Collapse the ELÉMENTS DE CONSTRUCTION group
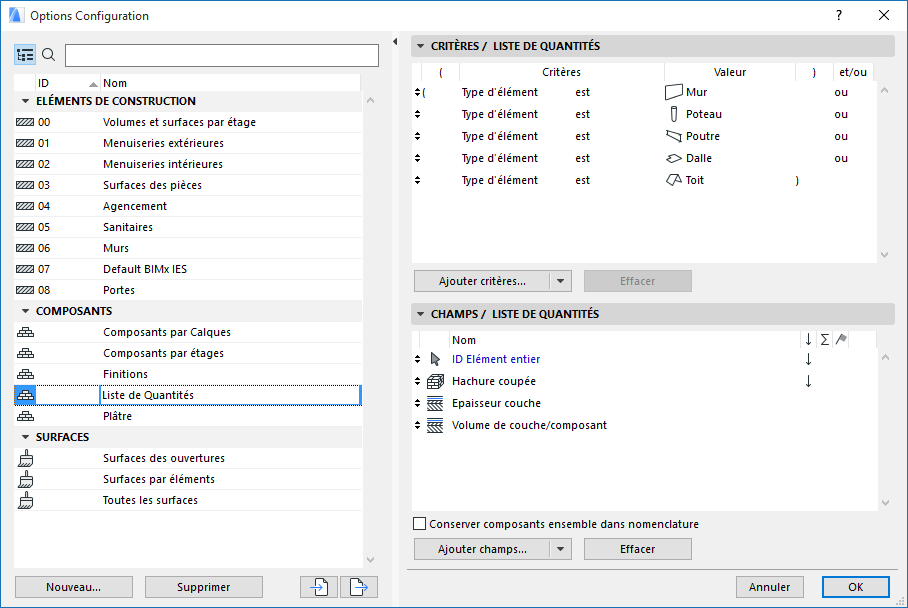 [x=25, y=101]
